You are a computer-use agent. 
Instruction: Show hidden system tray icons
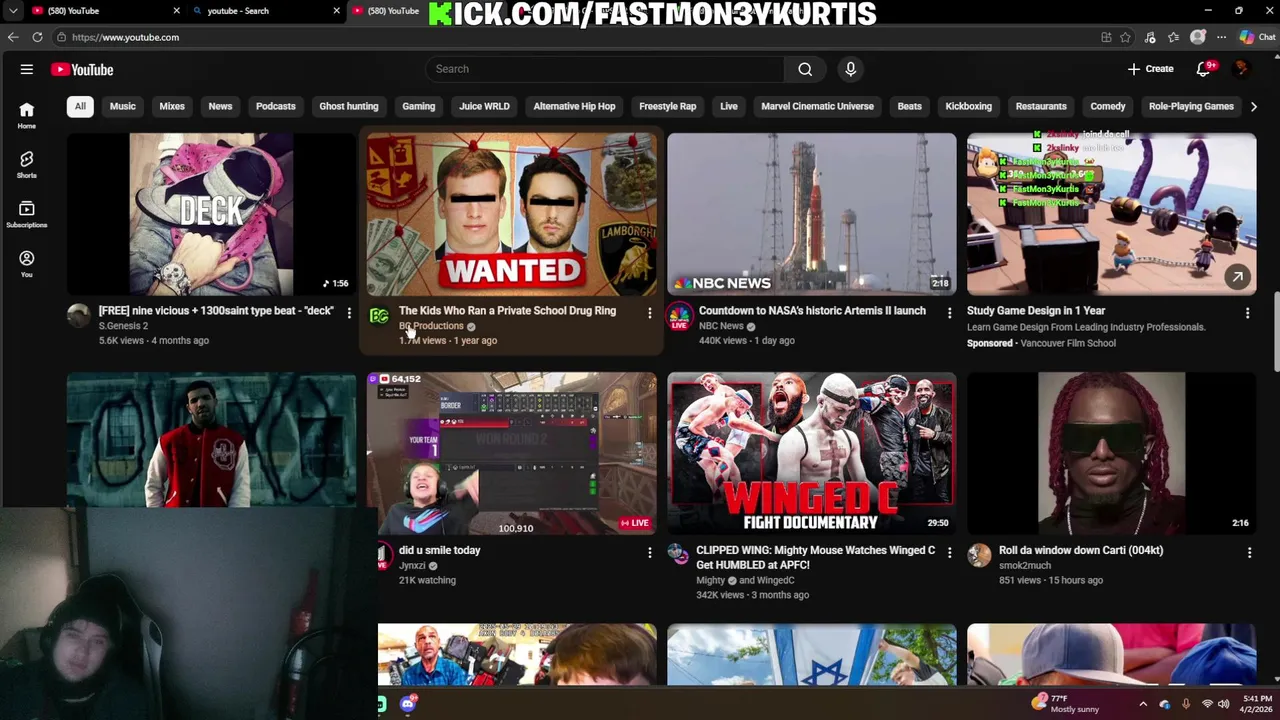[1143, 704]
